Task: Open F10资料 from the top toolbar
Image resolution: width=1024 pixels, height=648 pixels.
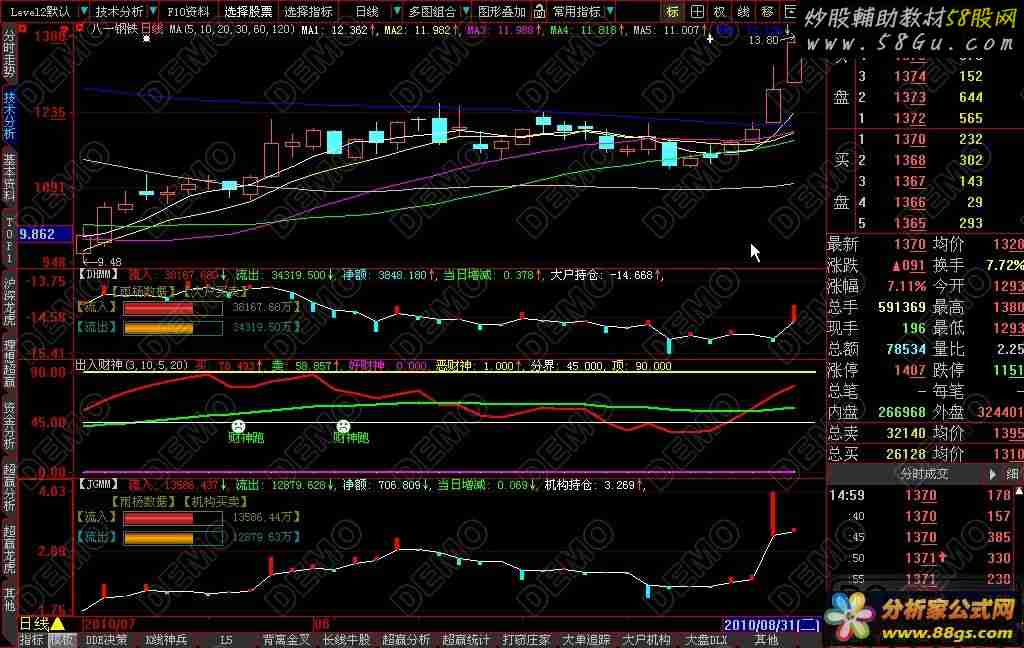Action: click(x=188, y=12)
